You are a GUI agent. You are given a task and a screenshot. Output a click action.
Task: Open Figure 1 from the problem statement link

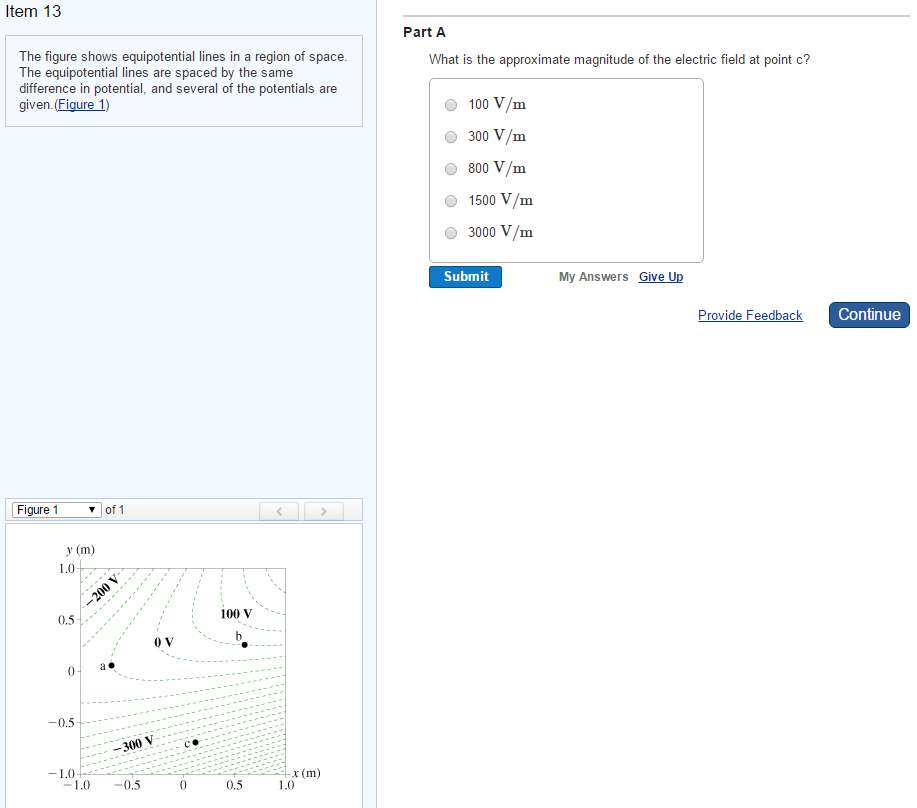pos(81,104)
